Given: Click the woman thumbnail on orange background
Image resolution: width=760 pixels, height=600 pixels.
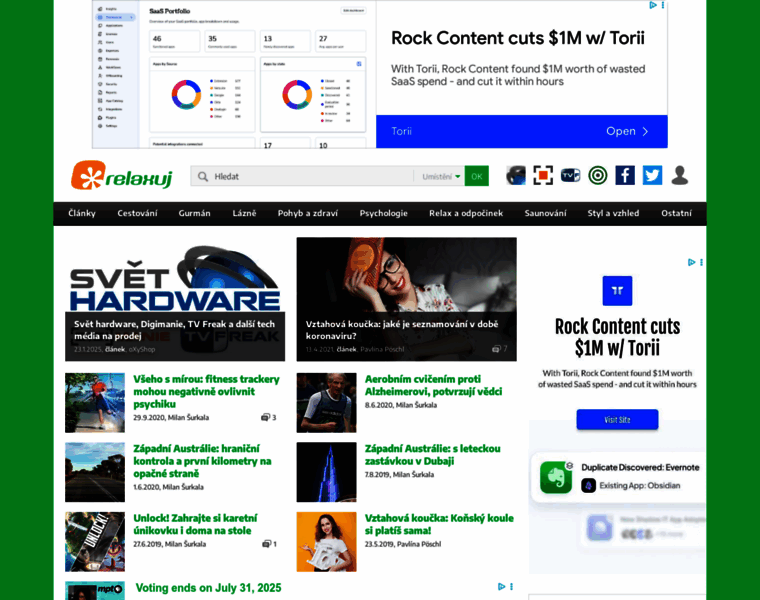Looking at the screenshot, I should 326,542.
